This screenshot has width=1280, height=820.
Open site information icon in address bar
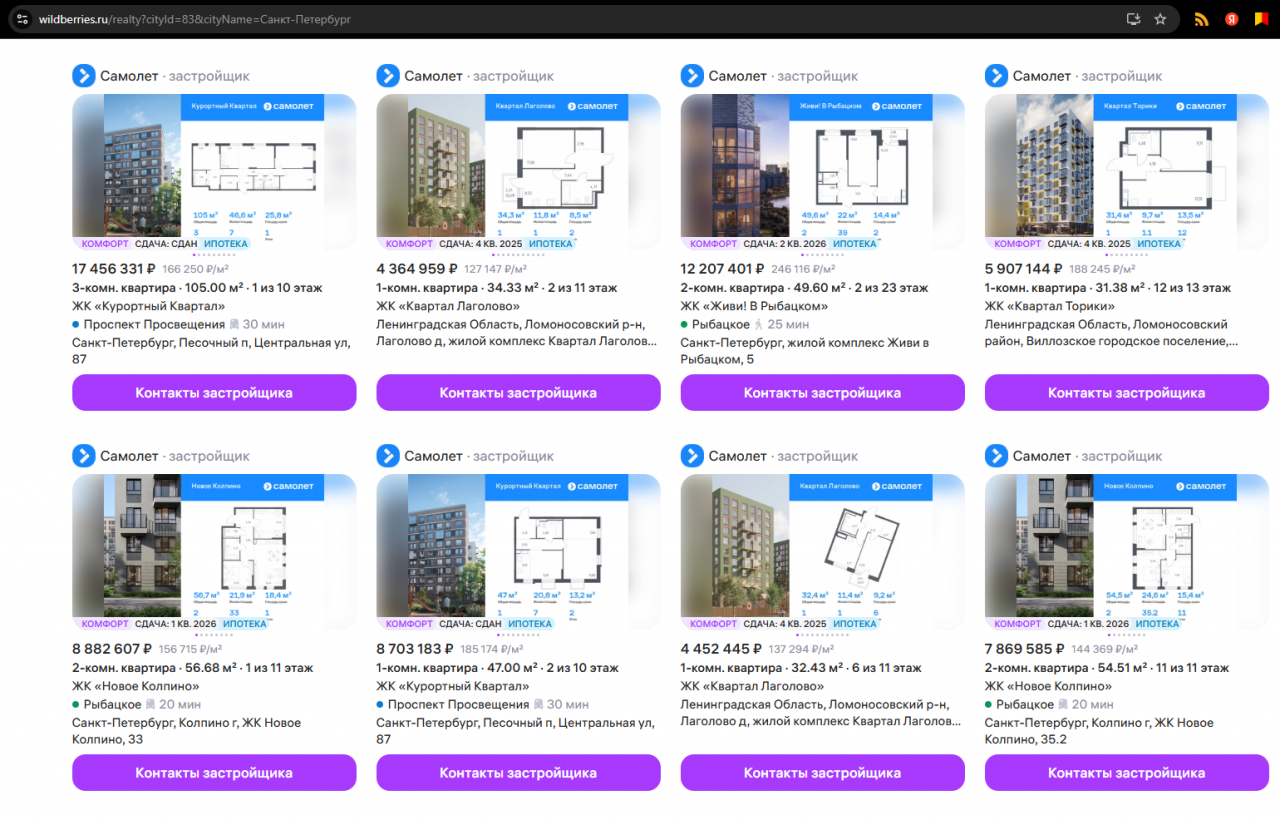(x=22, y=19)
